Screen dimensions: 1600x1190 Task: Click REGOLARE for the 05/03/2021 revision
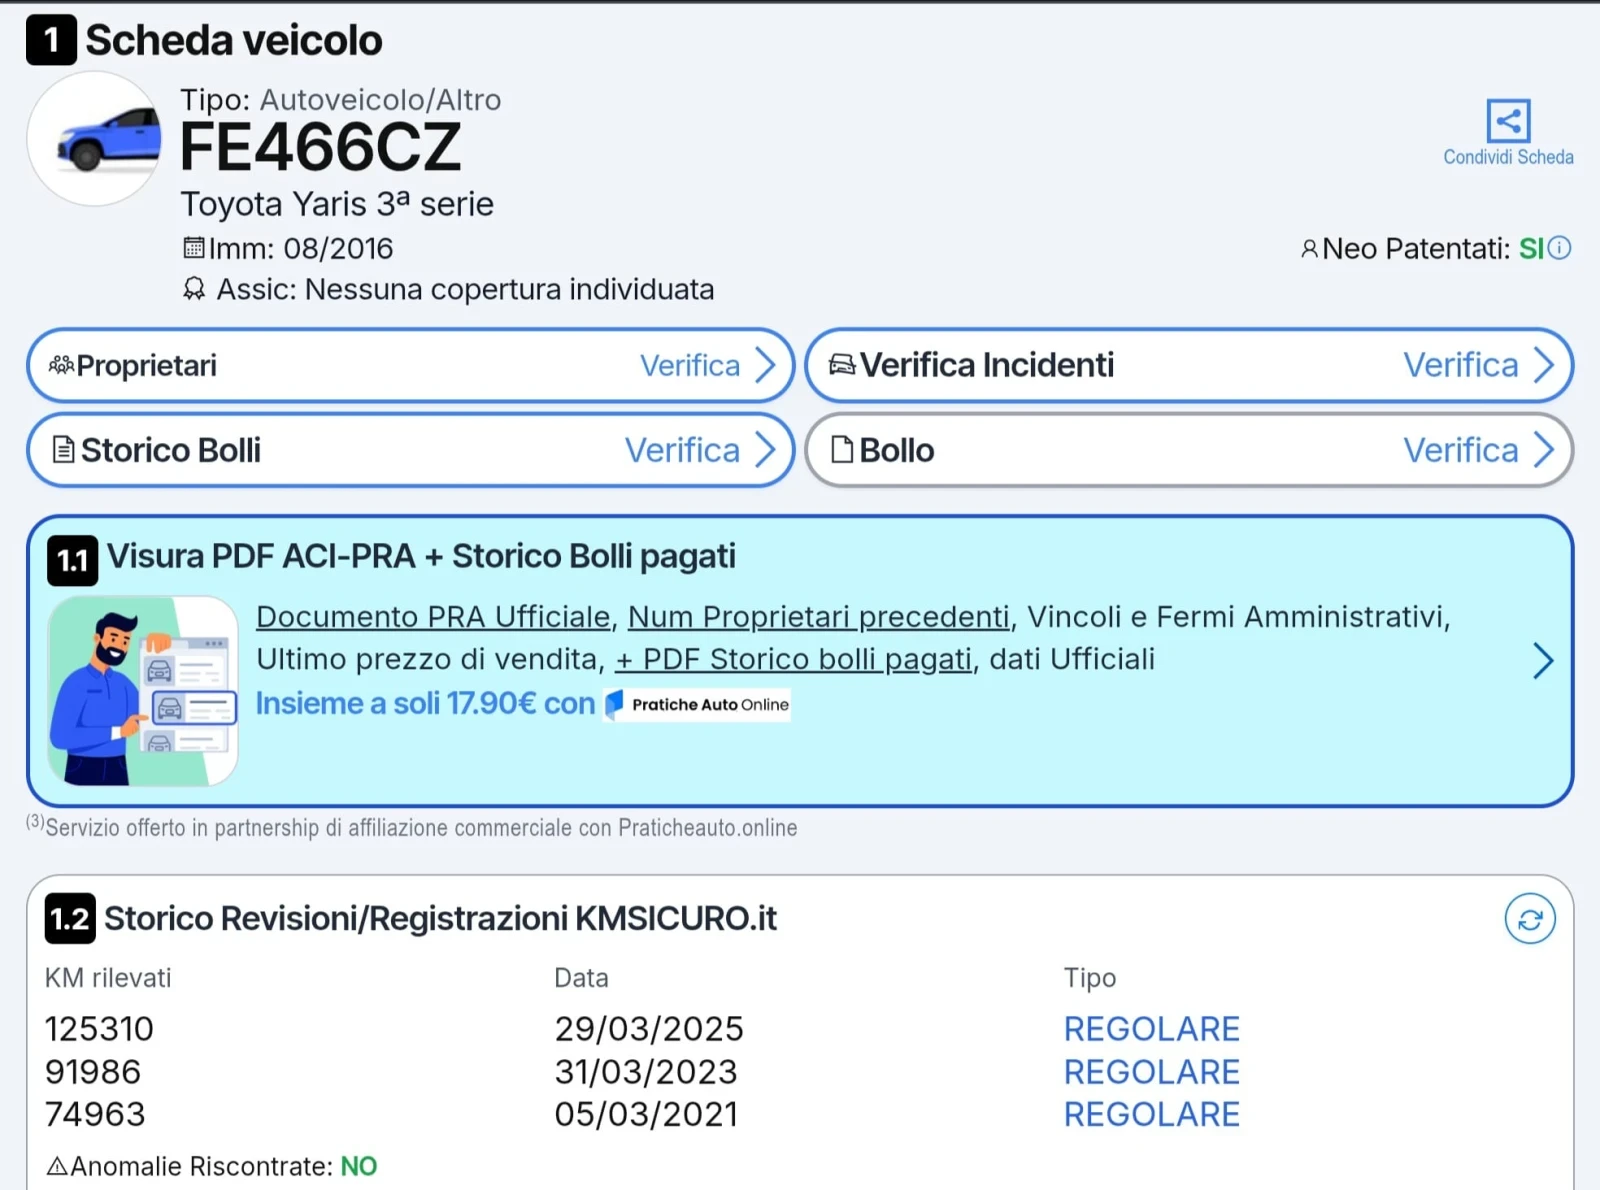1152,1114
